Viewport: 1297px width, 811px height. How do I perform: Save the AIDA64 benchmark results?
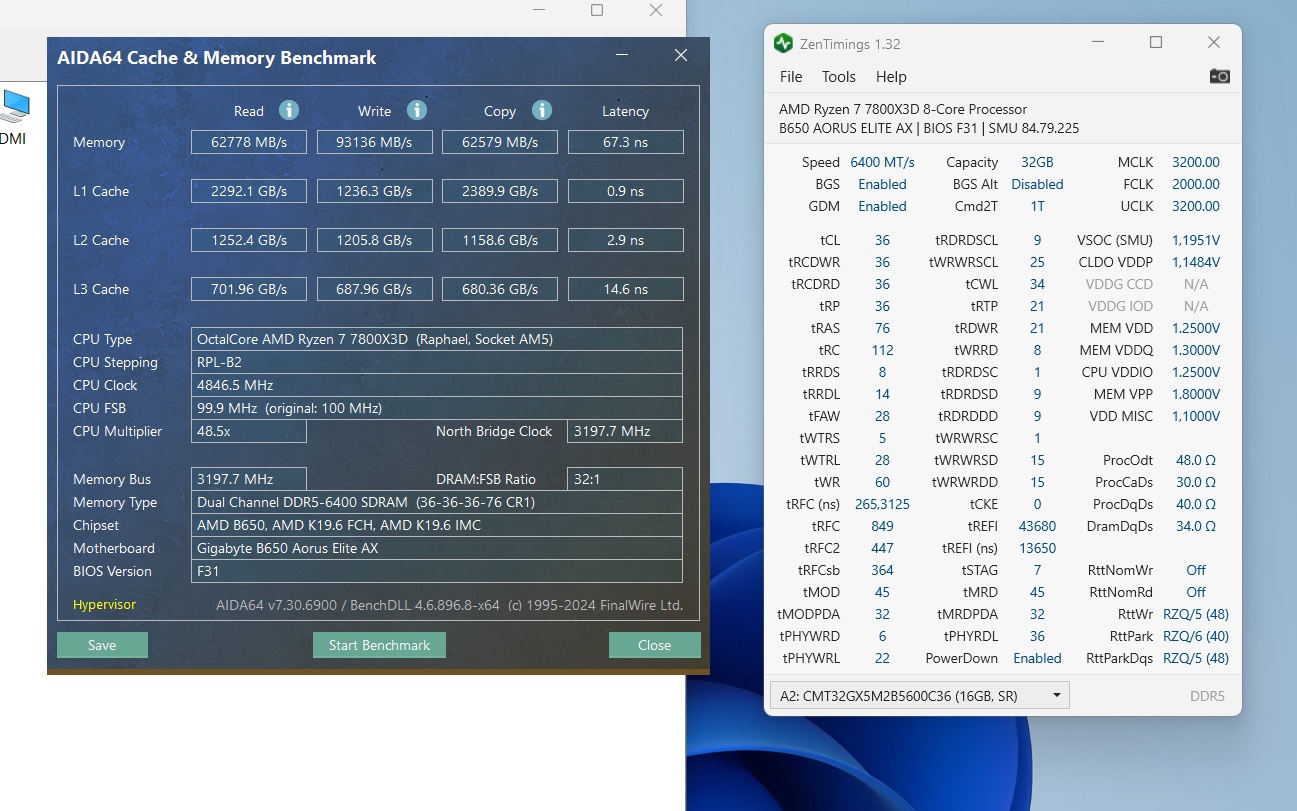[x=102, y=645]
